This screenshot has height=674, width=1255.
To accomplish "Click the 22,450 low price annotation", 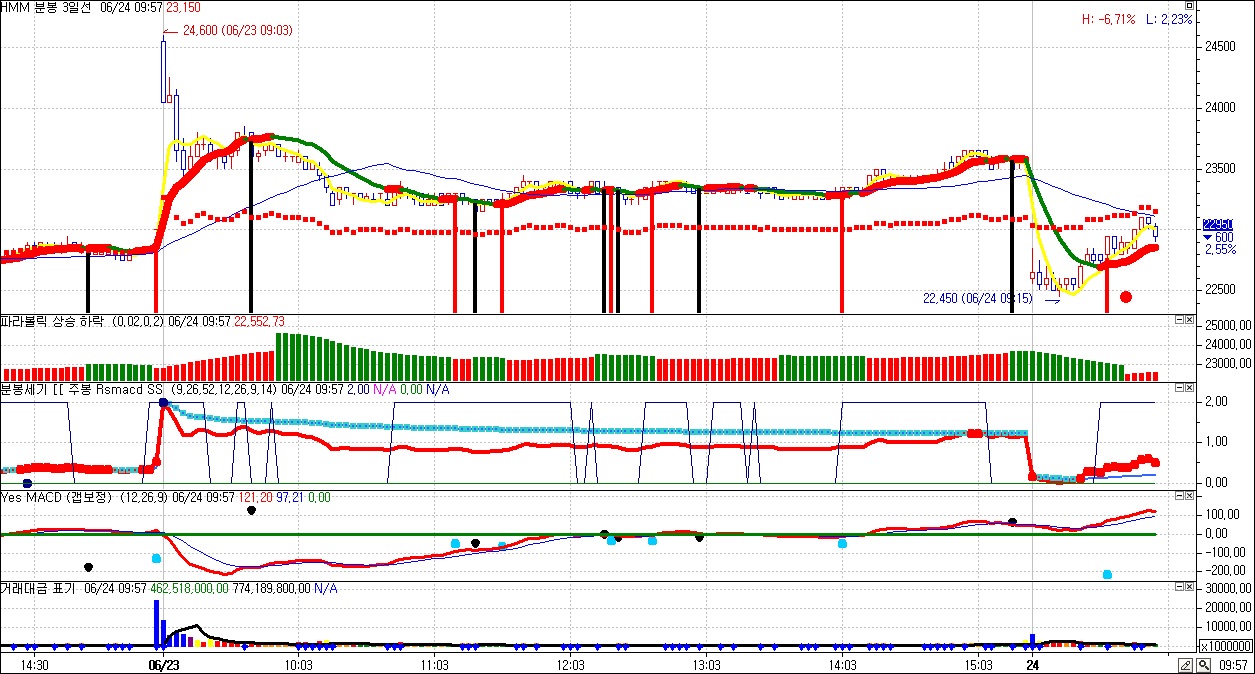I will 977,297.
